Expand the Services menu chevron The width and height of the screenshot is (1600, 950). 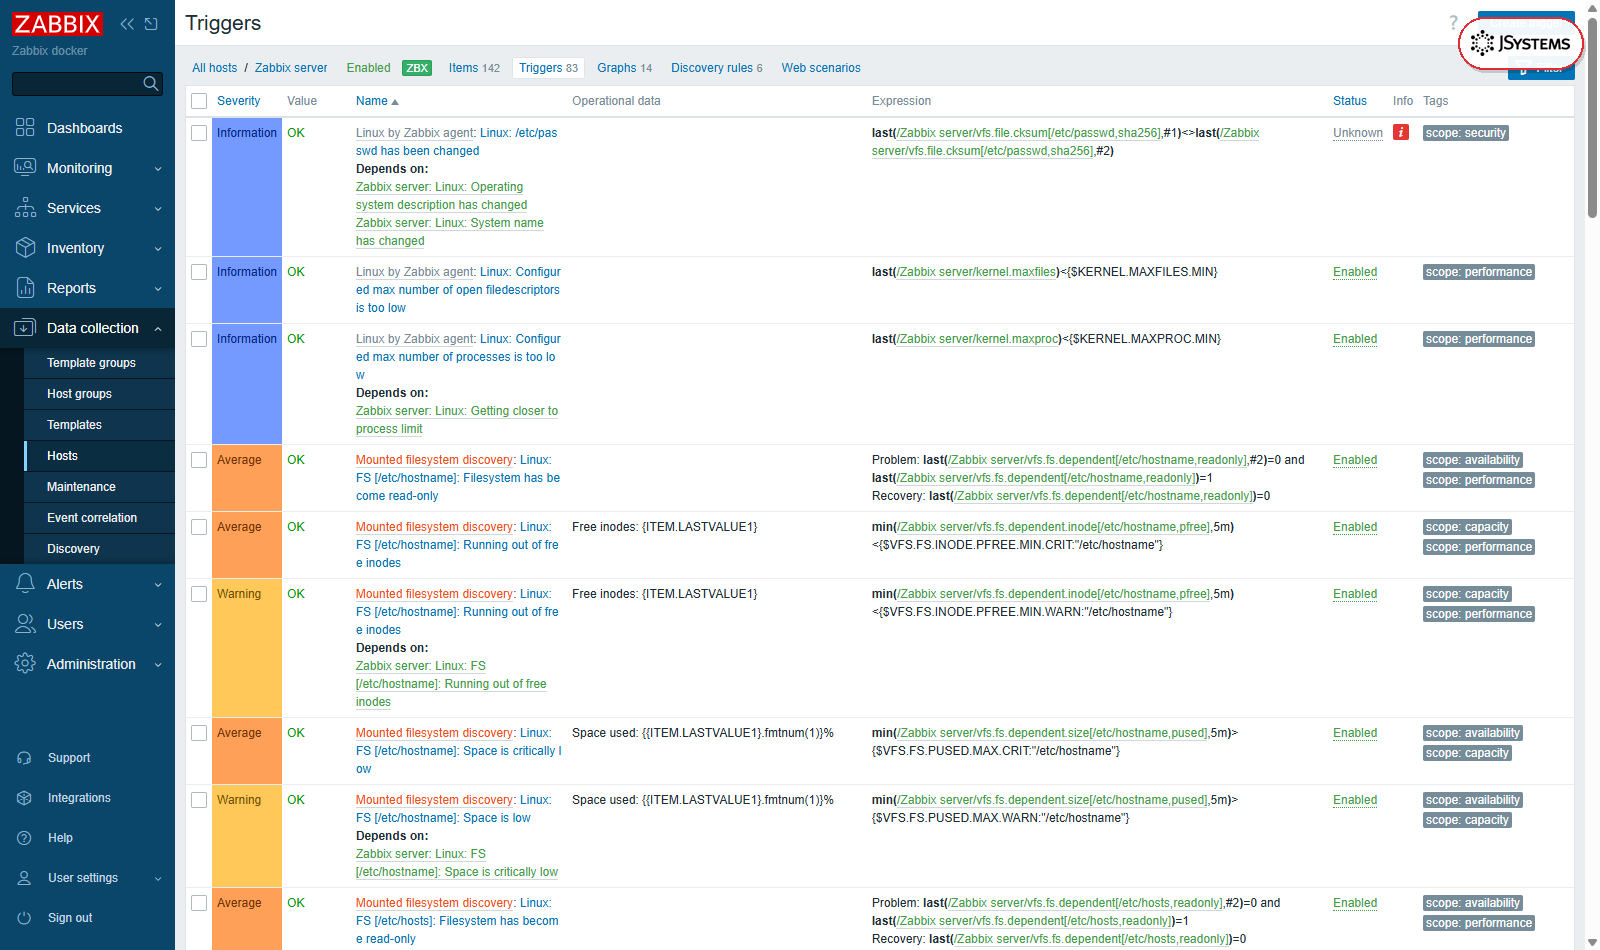[158, 209]
